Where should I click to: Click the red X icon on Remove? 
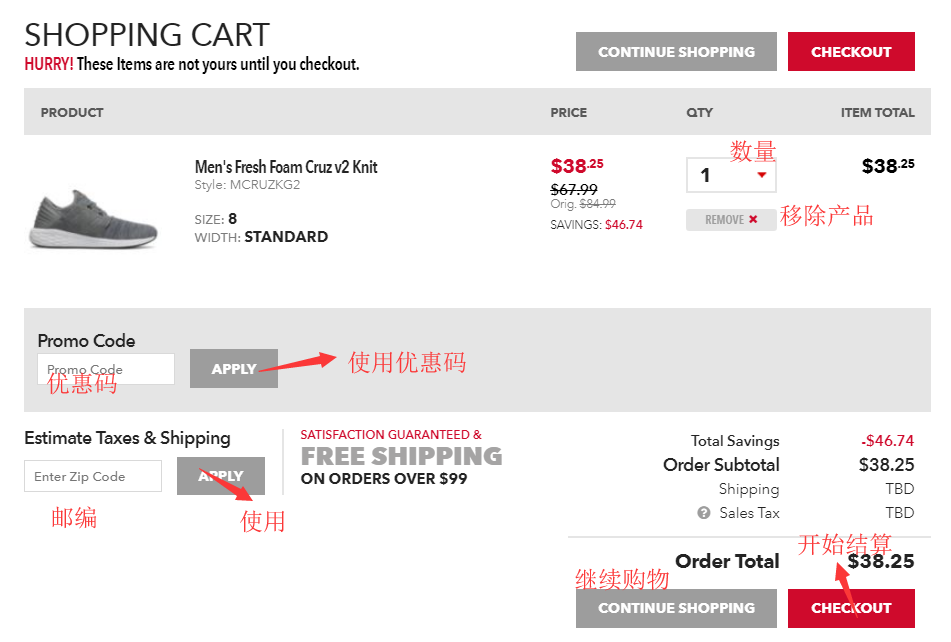(x=753, y=220)
